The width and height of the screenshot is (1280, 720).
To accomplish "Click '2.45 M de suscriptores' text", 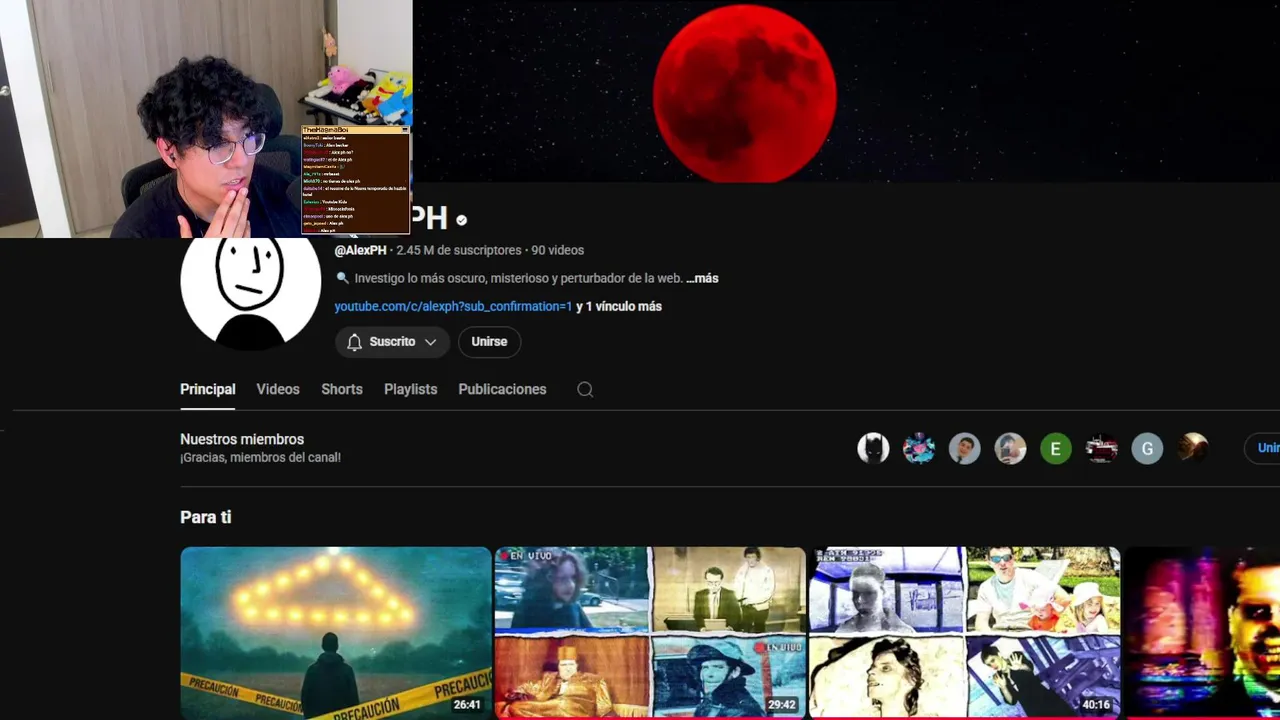I will click(459, 250).
